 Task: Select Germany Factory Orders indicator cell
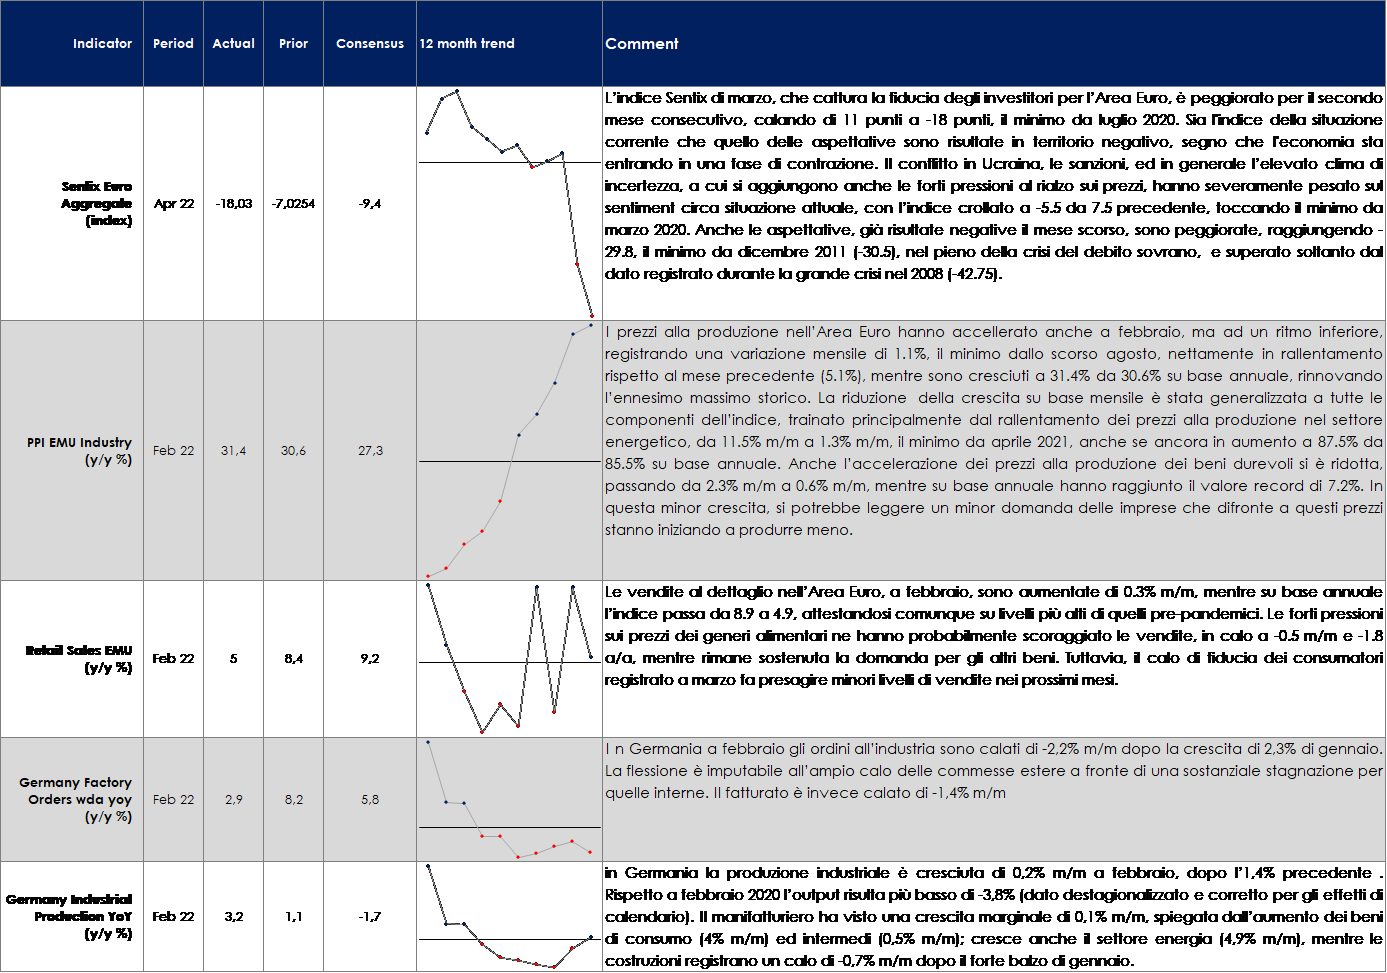coord(76,799)
